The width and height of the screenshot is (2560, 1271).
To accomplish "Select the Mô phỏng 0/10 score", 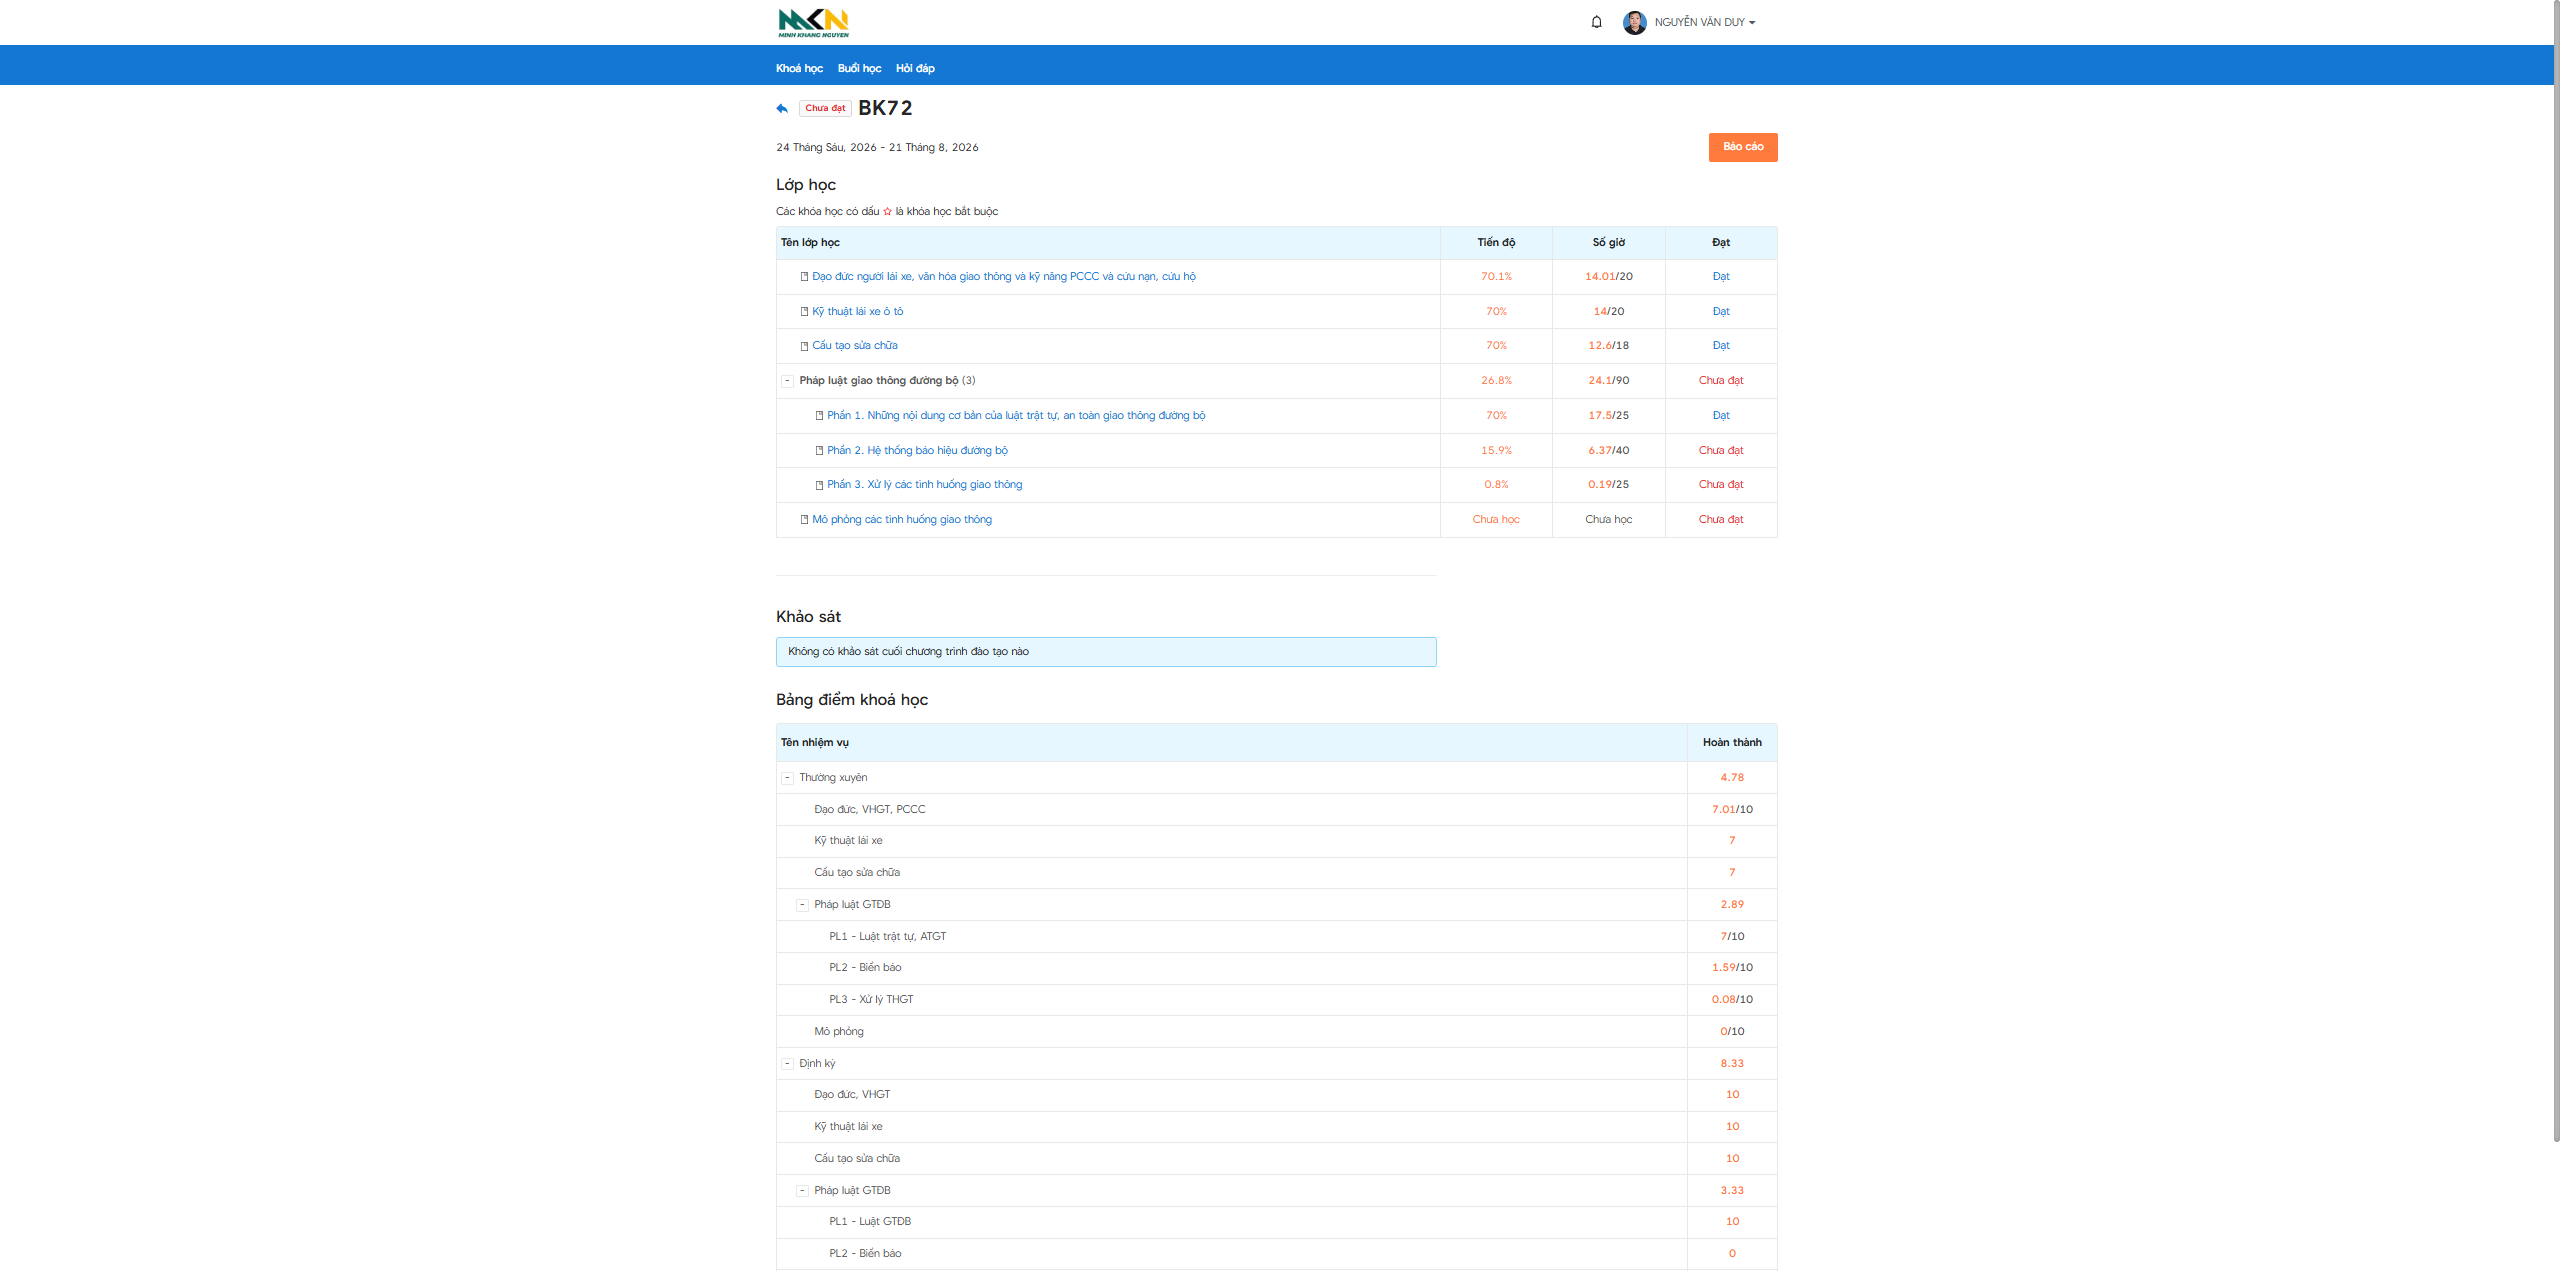I will point(1732,1032).
